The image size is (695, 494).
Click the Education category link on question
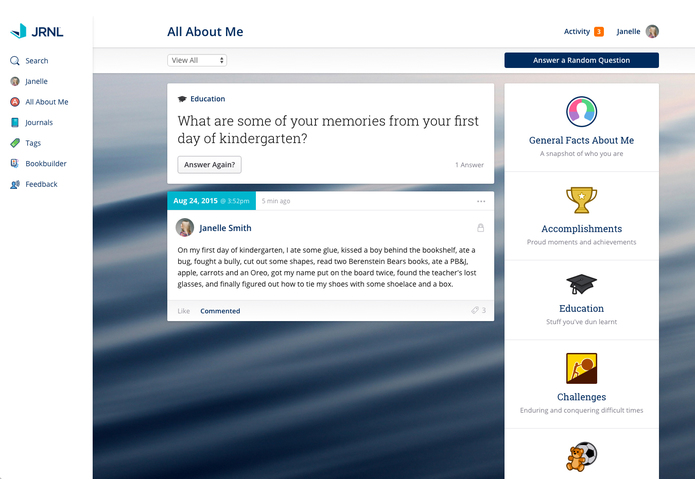(x=207, y=99)
